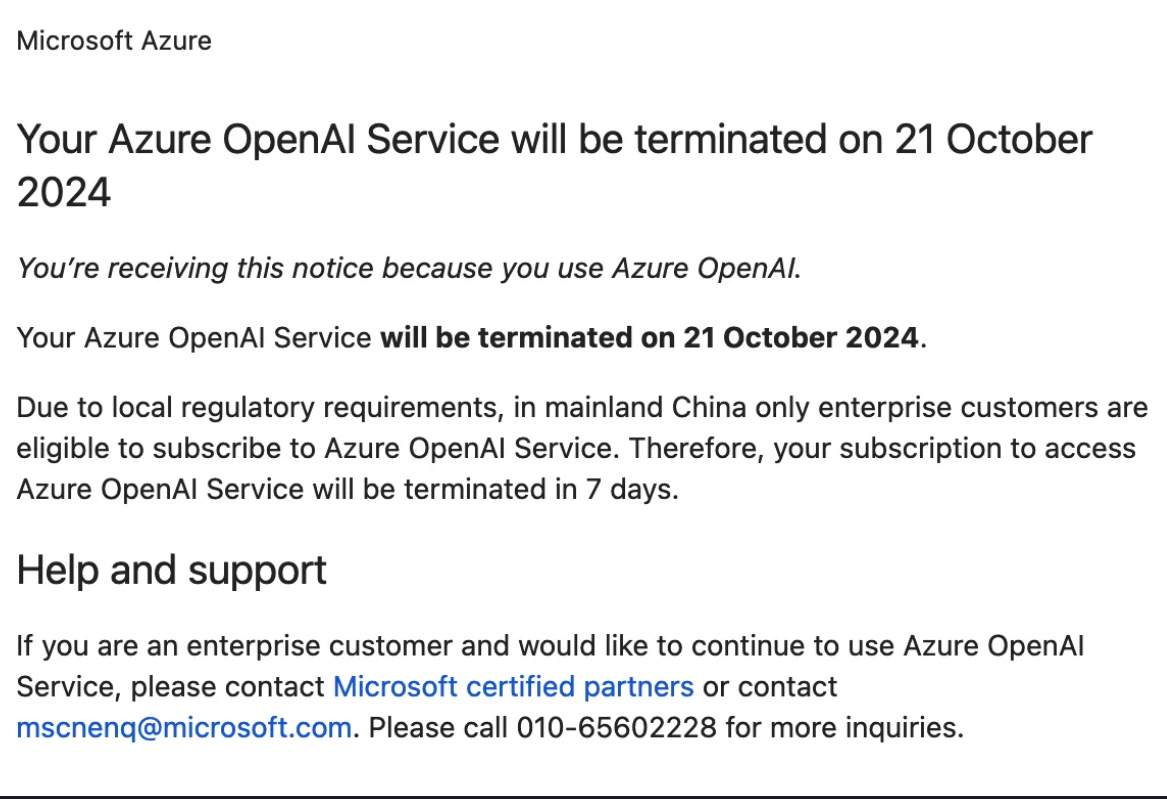The image size is (1167, 799).
Task: Click the horizontal divider at the bottom
Action: click(583, 796)
